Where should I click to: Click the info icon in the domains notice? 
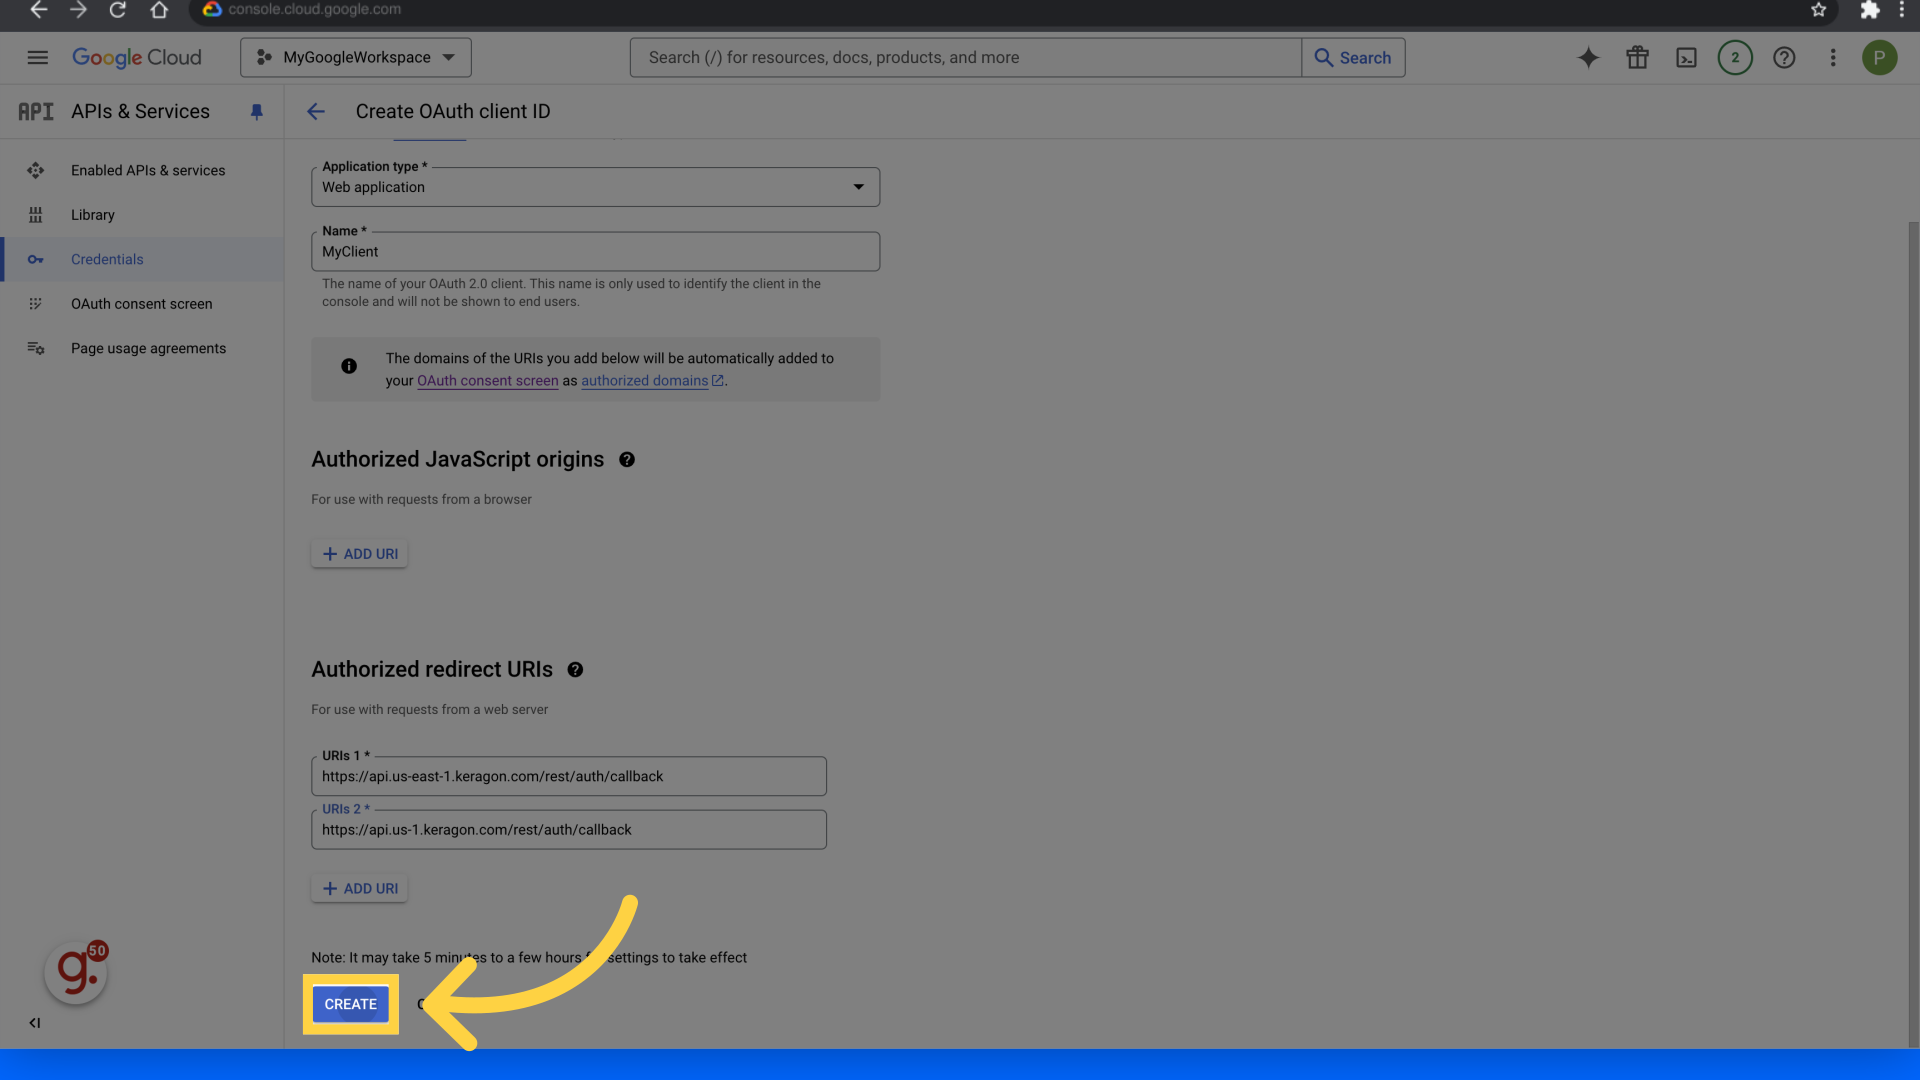[x=349, y=367]
